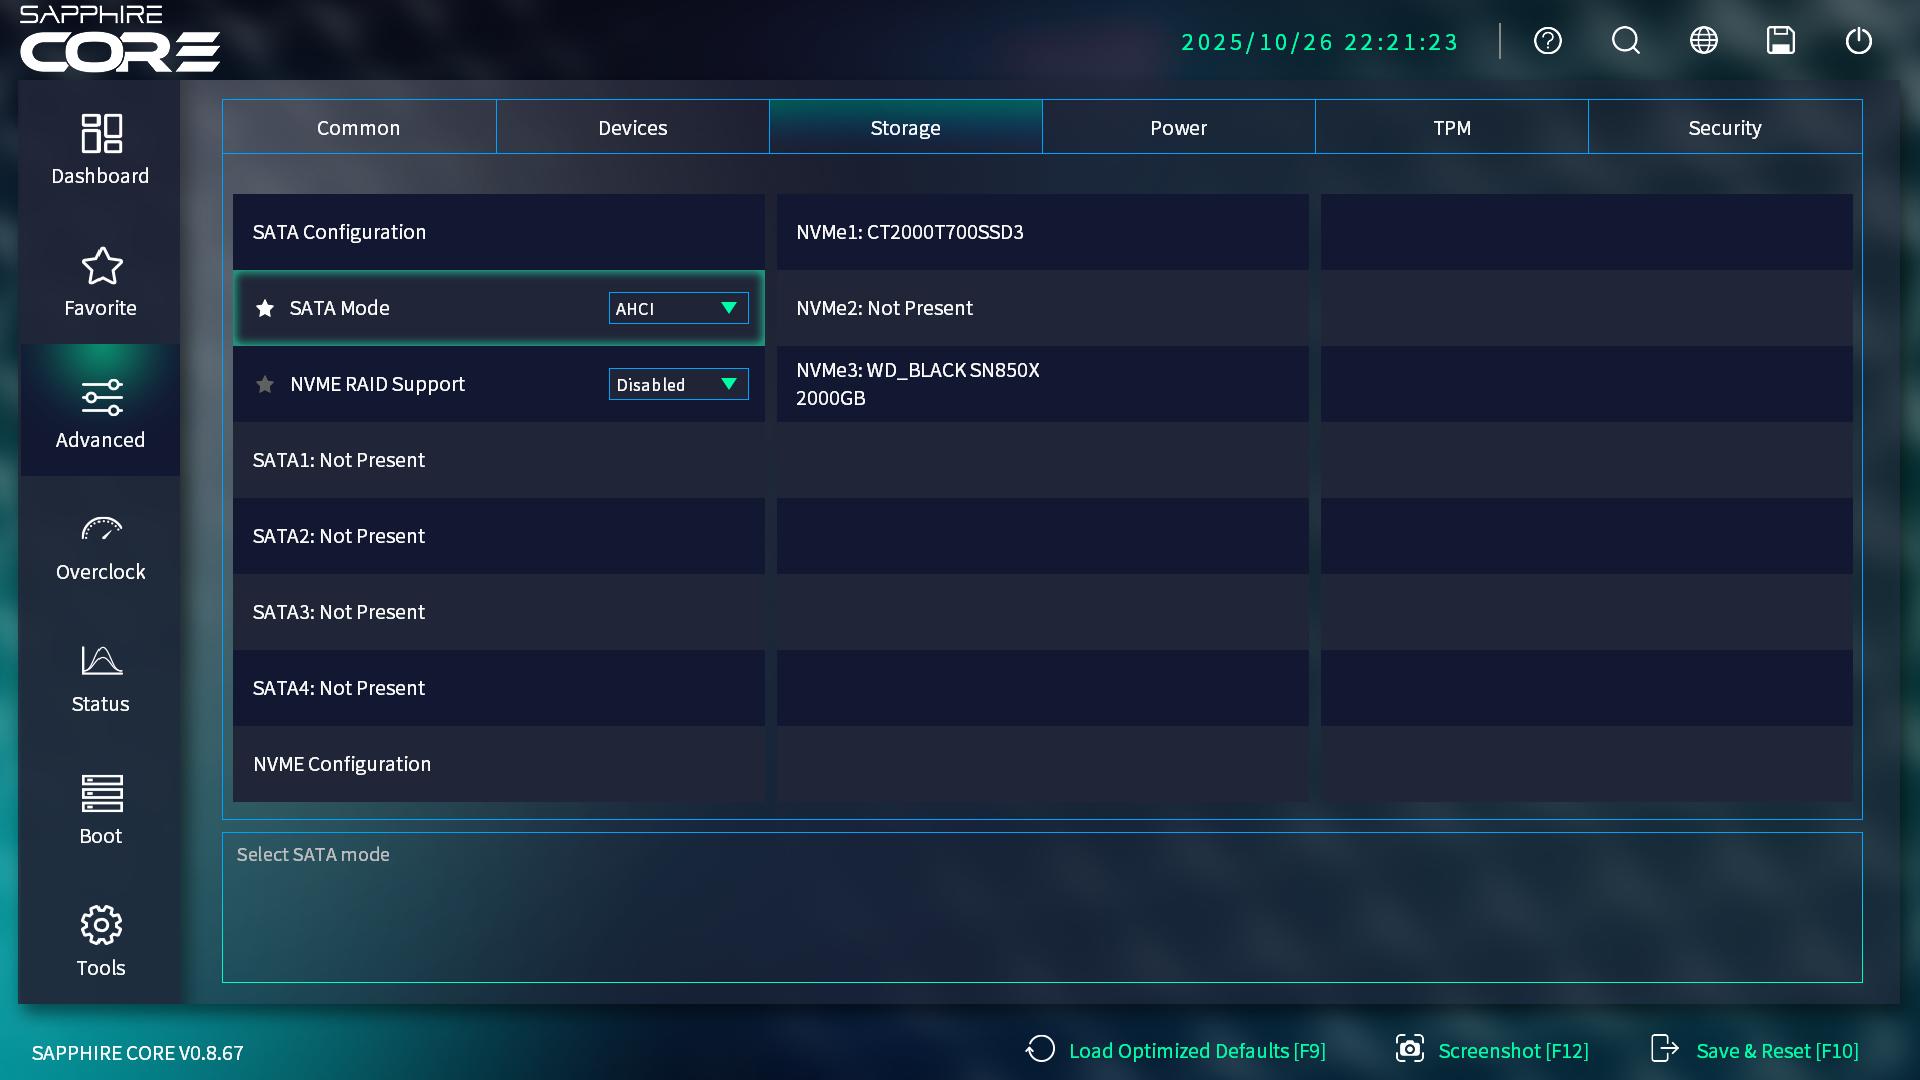Change language via the globe icon
1920x1080 pixels.
(1703, 41)
